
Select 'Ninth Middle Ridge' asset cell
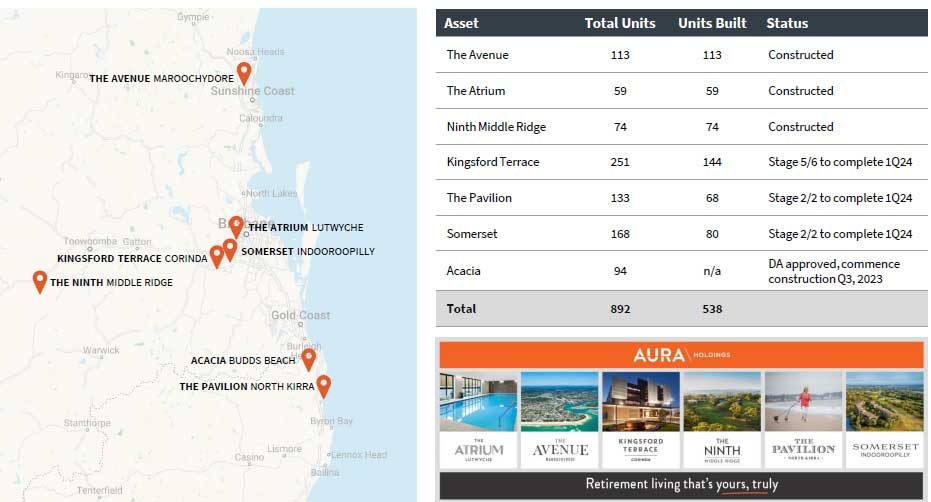(496, 127)
